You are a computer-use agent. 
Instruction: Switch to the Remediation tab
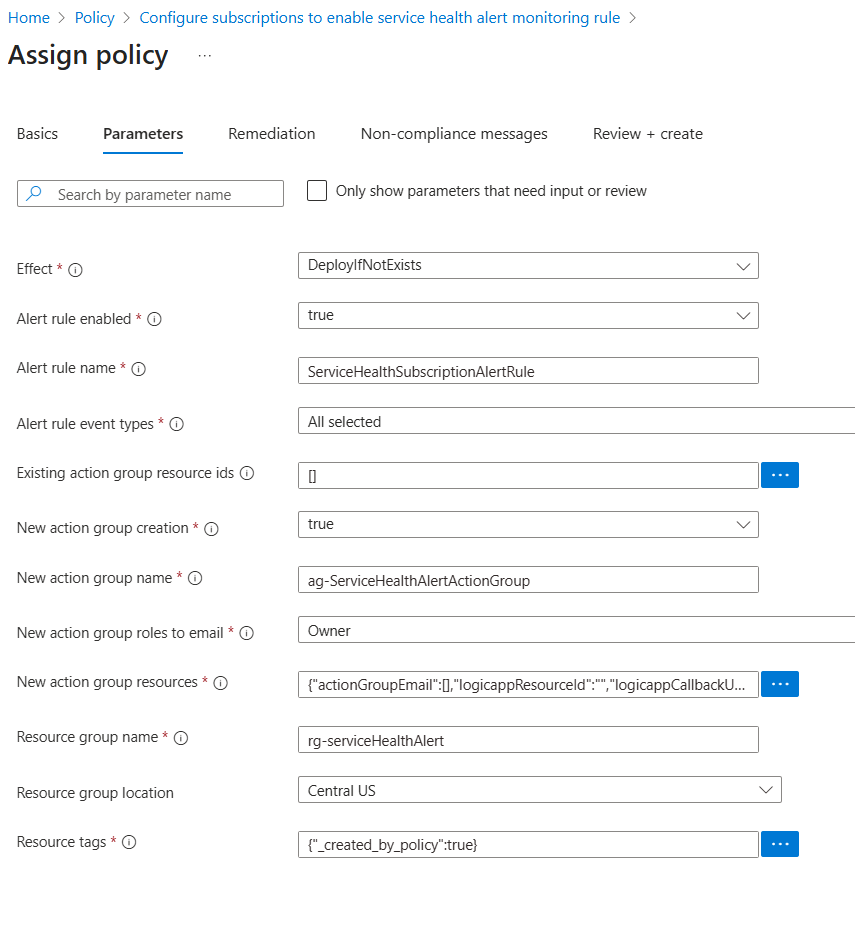click(271, 134)
